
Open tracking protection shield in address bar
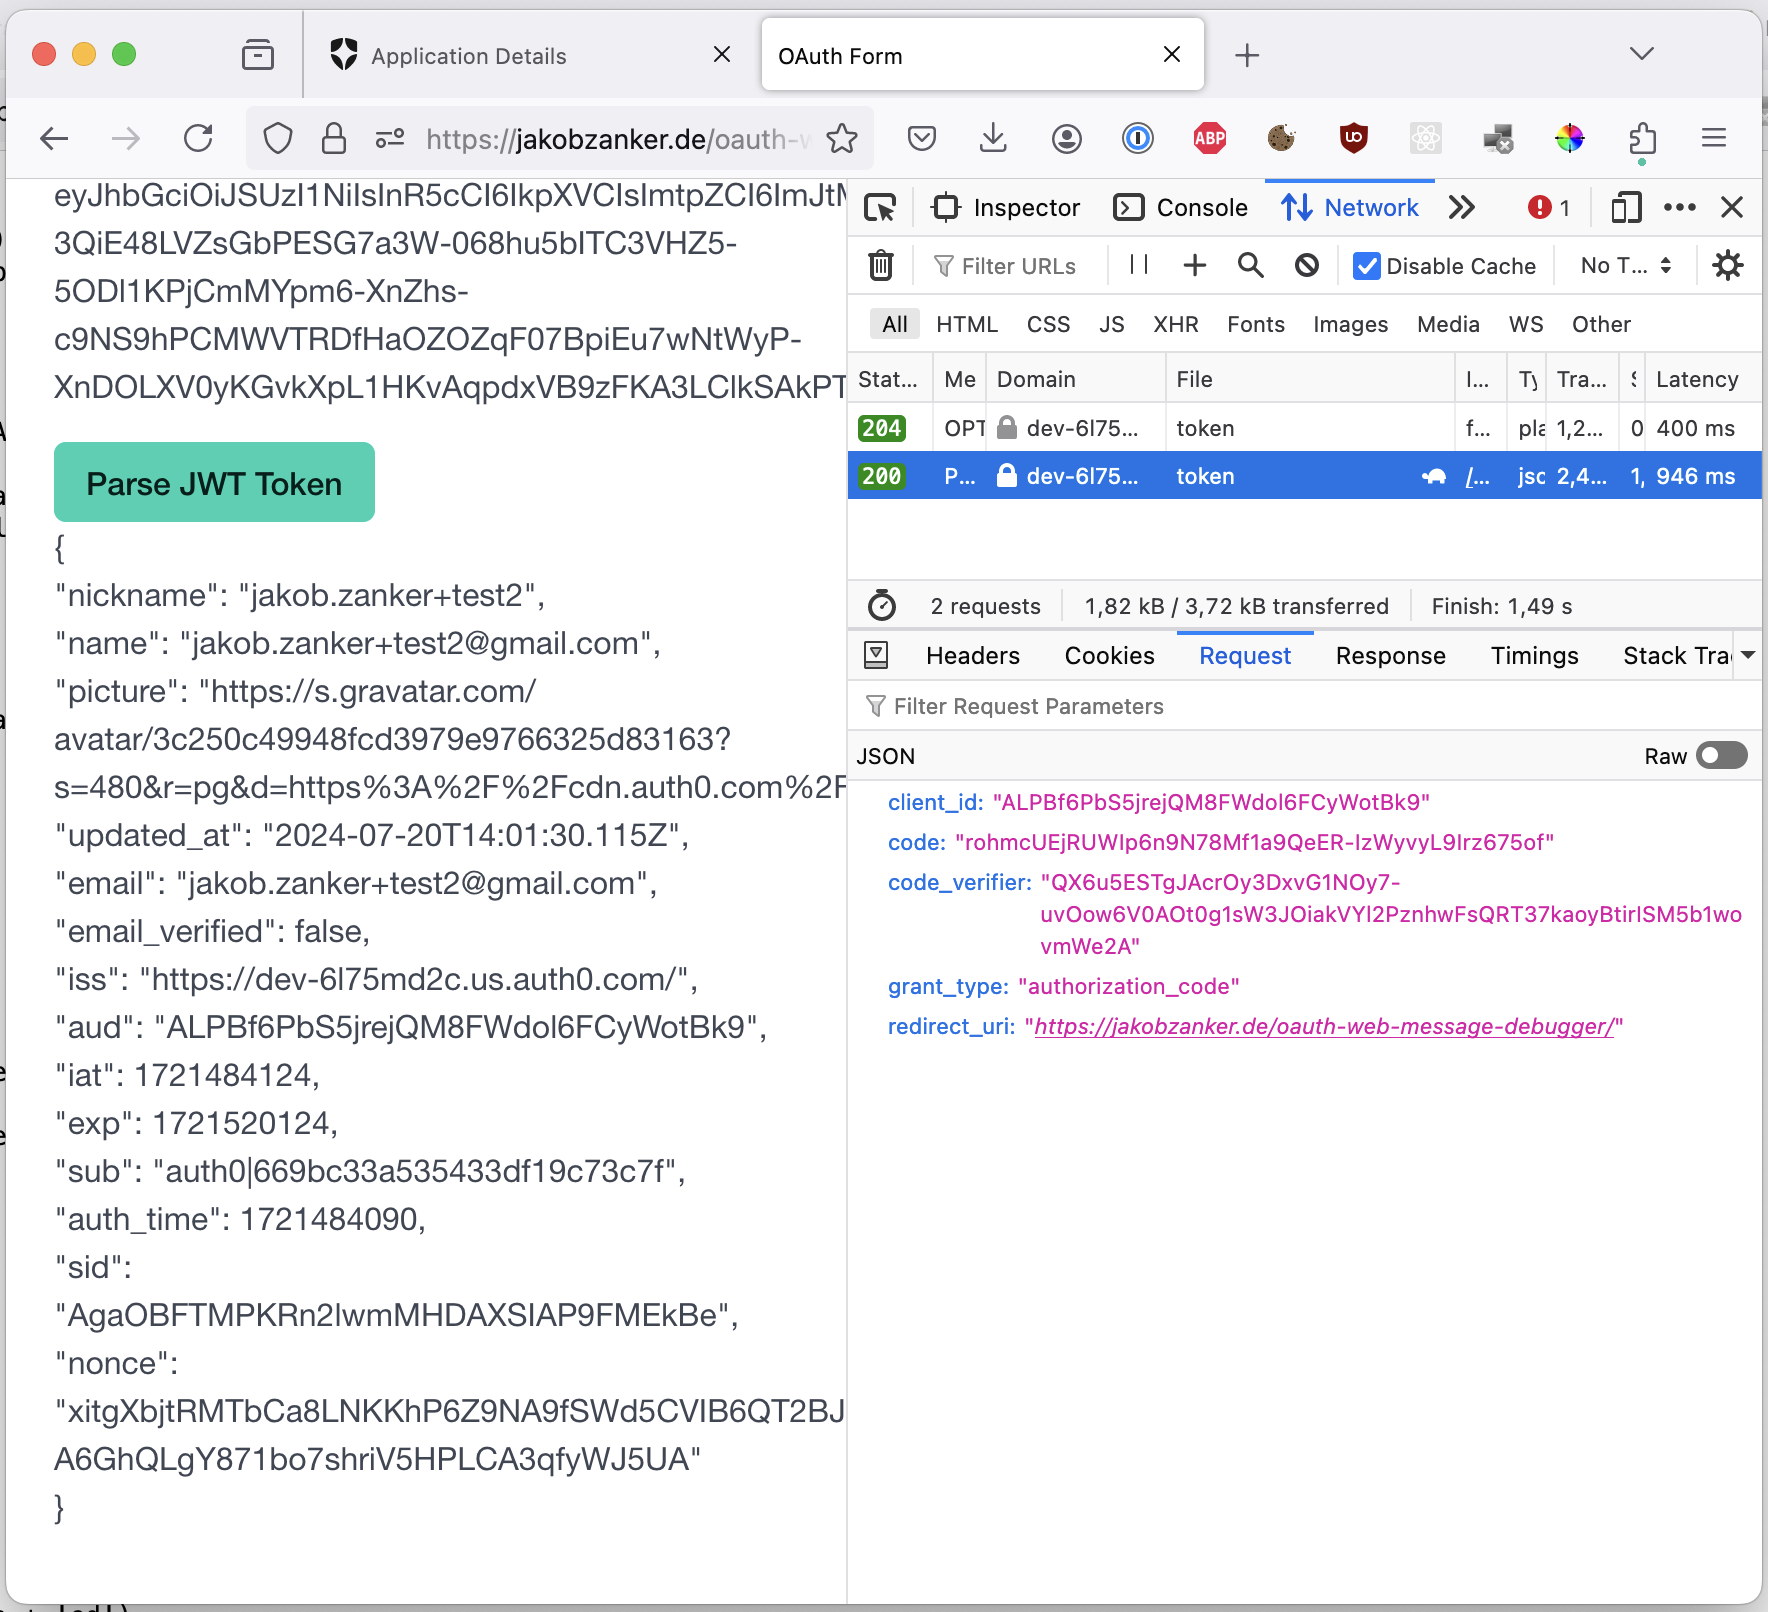(x=278, y=138)
